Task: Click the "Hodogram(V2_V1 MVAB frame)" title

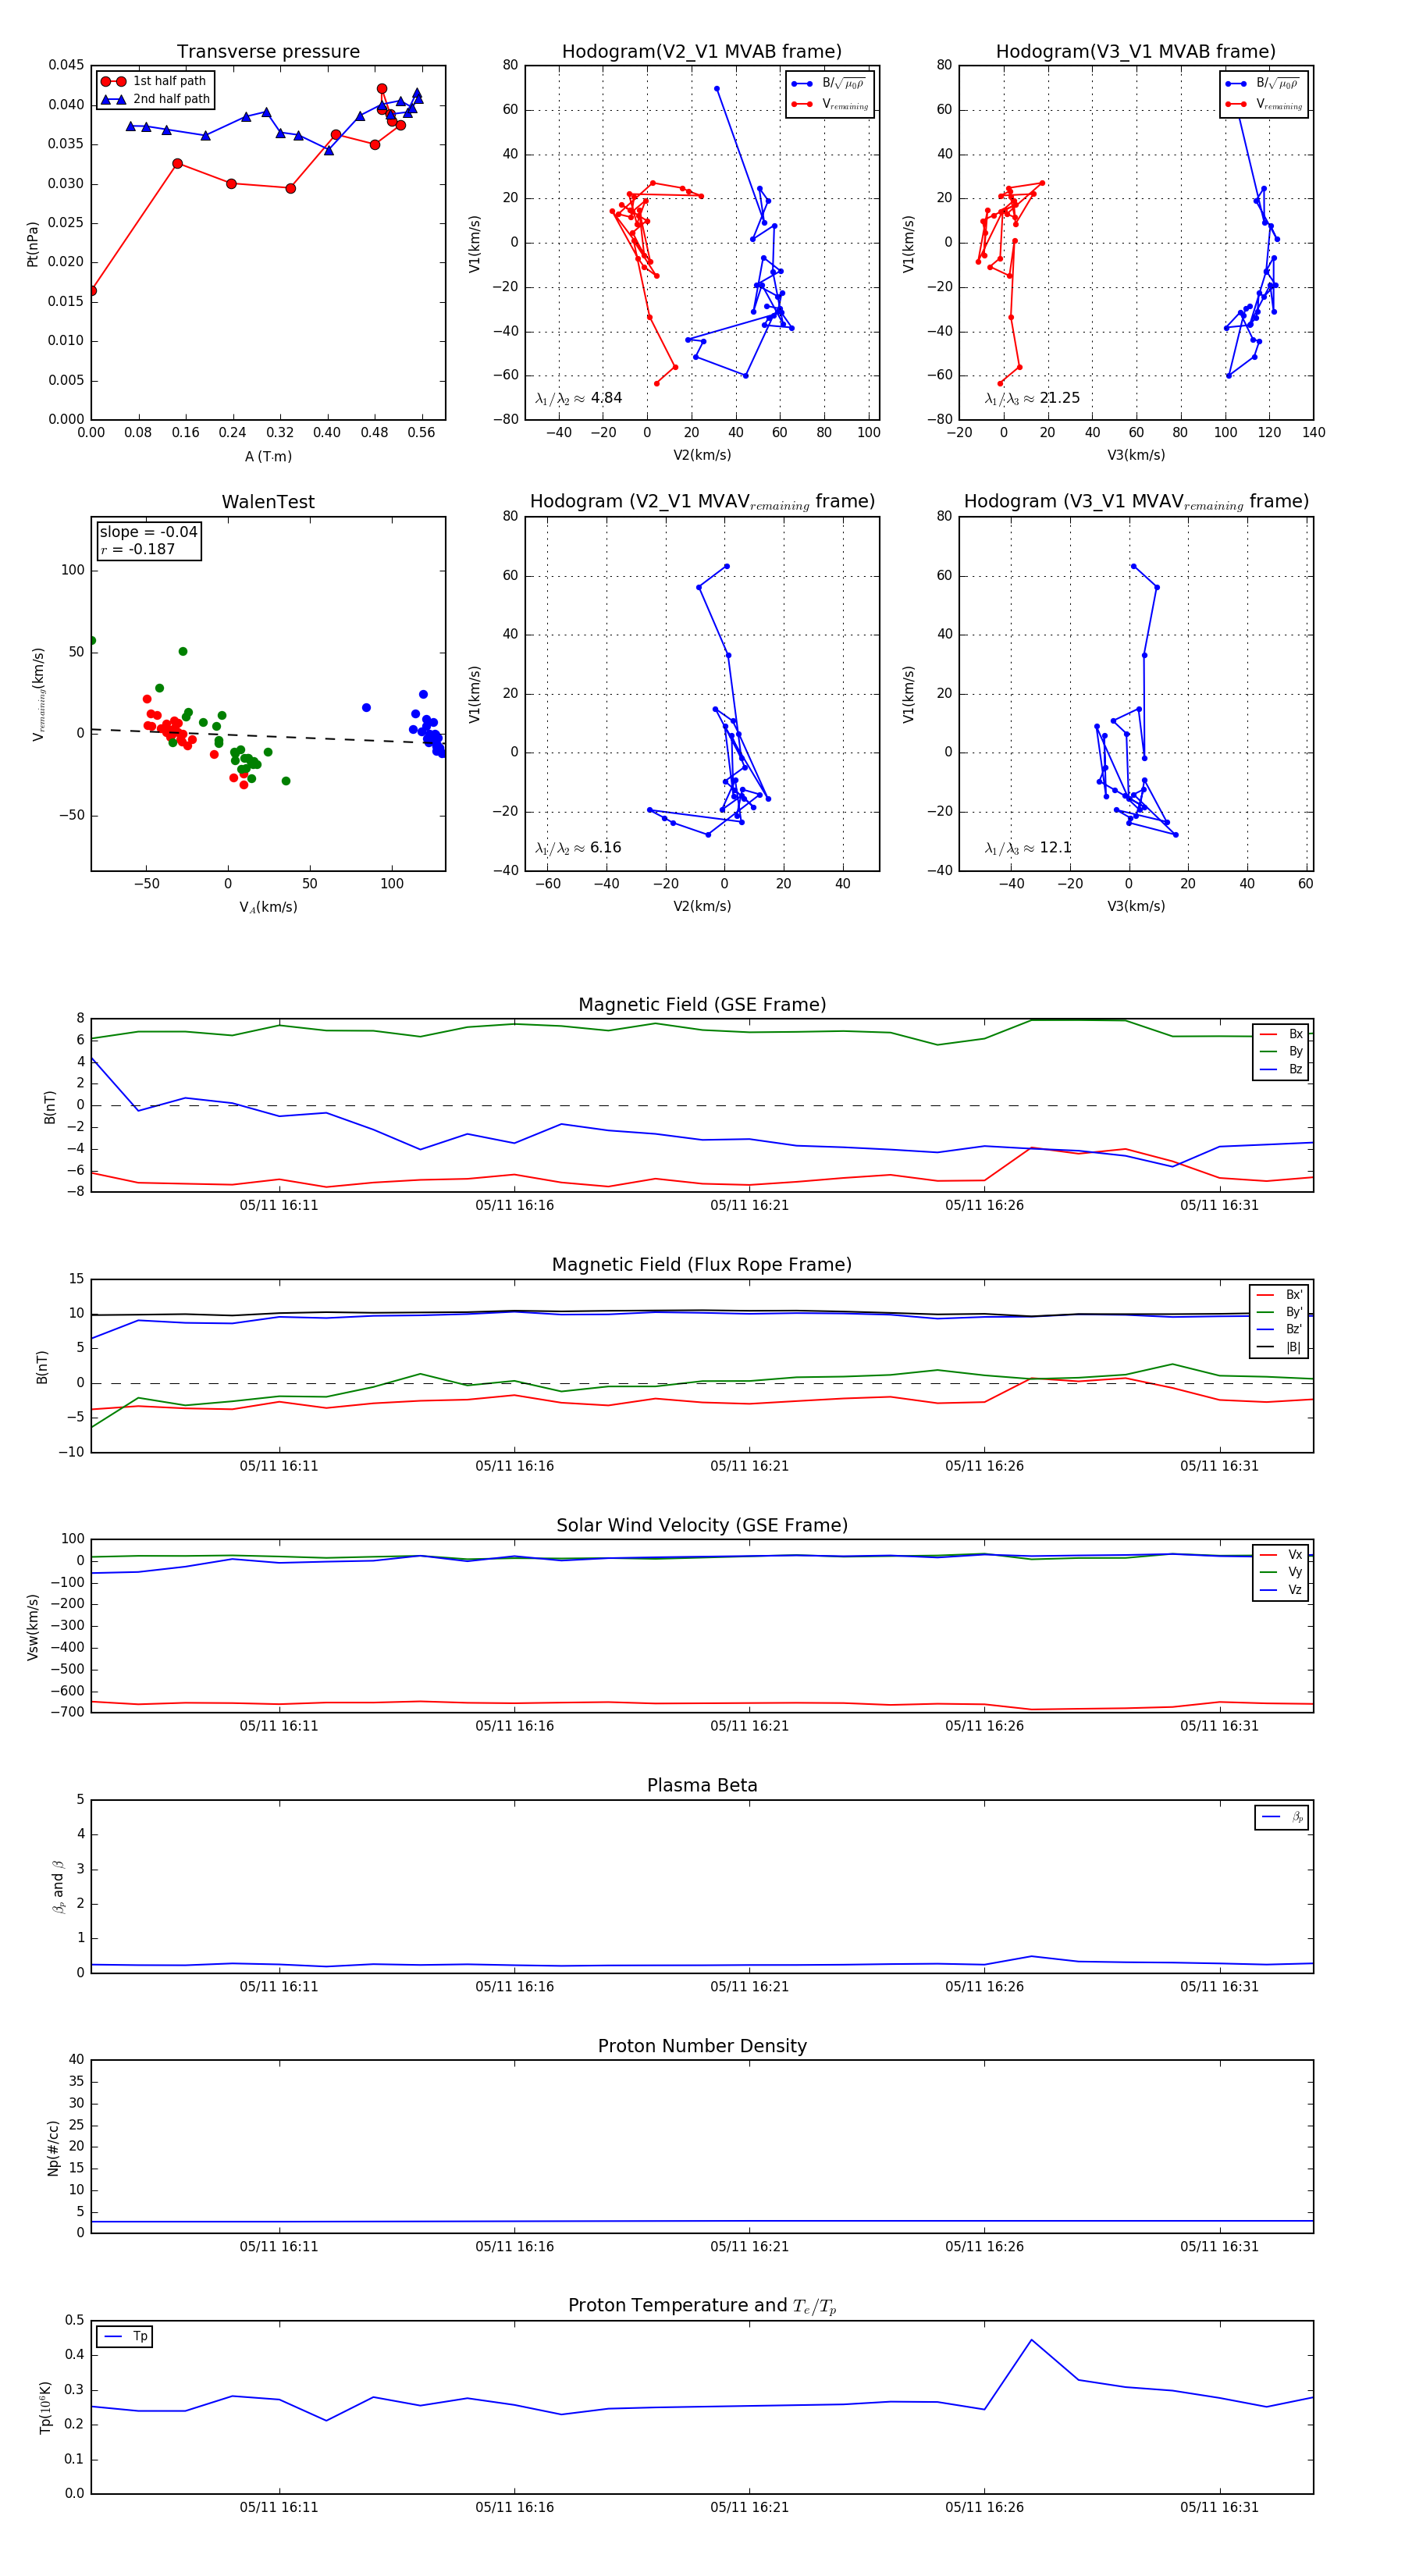Action: 702,52
